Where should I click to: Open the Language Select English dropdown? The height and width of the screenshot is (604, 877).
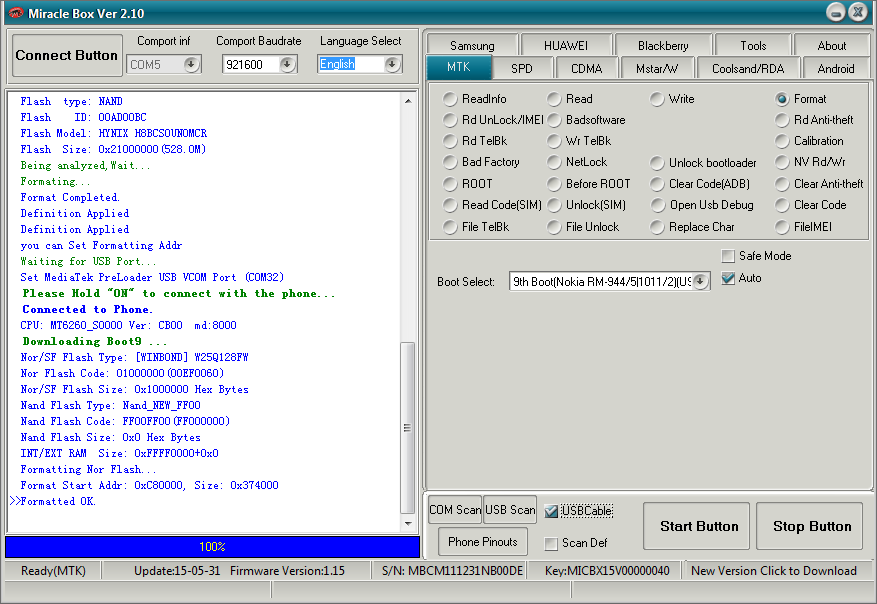(393, 64)
